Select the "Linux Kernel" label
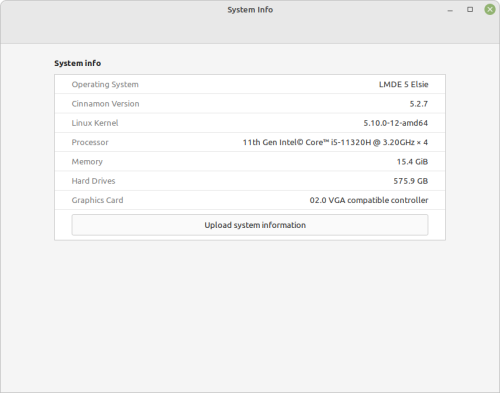This screenshot has width=500, height=393. pyautogui.click(x=95, y=123)
